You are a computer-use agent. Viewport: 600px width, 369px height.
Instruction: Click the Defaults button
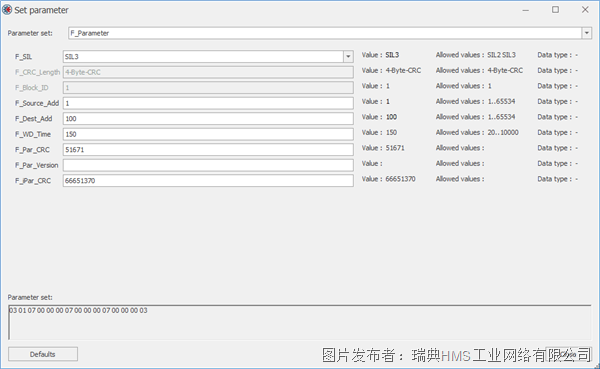tap(43, 354)
